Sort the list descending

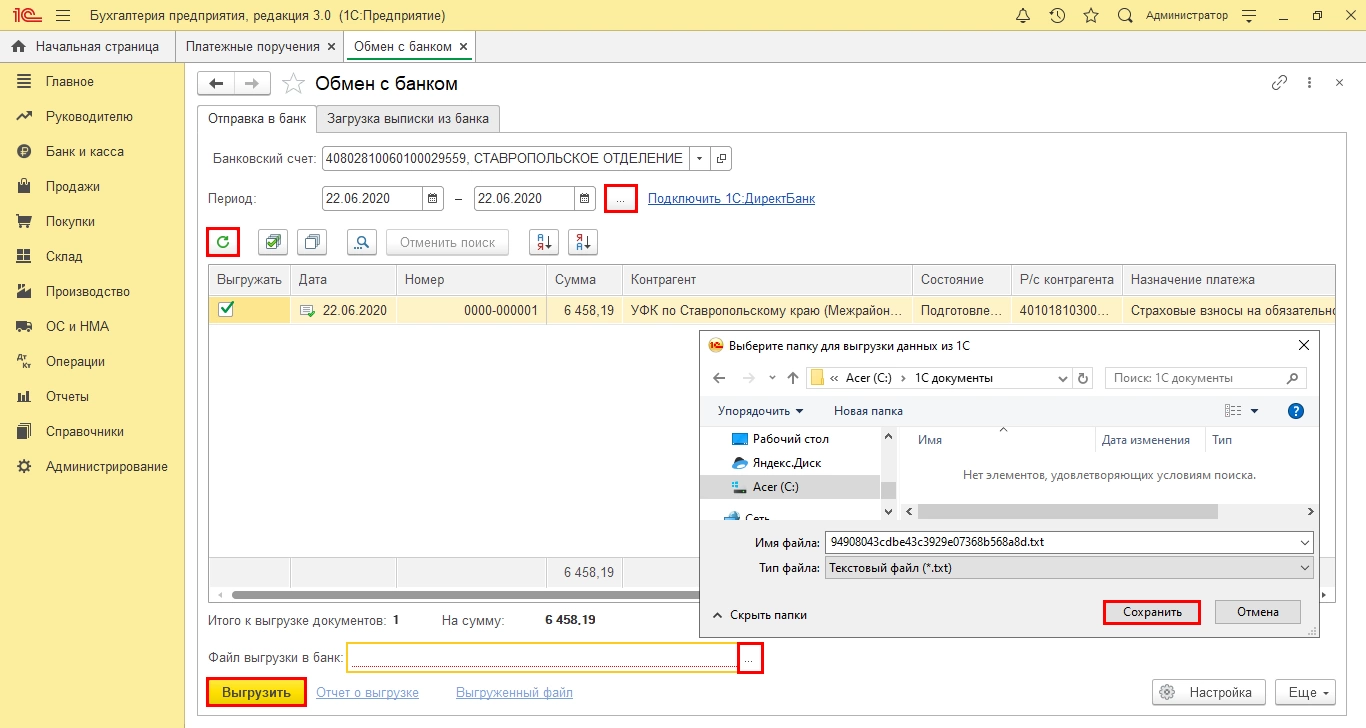pyautogui.click(x=583, y=242)
